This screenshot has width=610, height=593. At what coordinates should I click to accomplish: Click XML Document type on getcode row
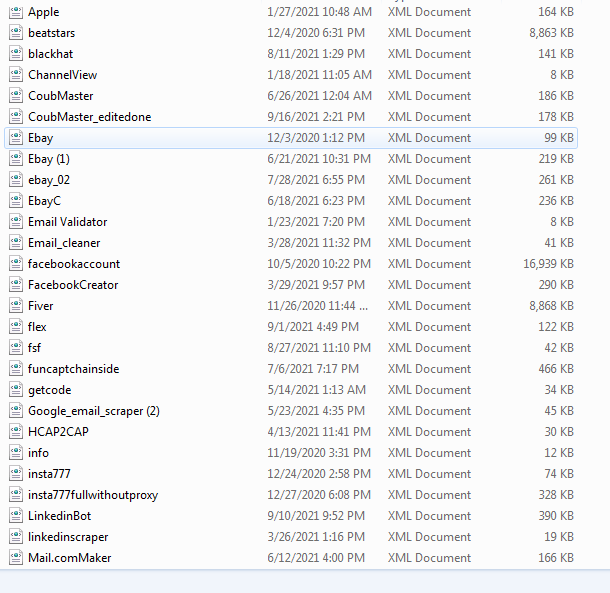(x=429, y=390)
